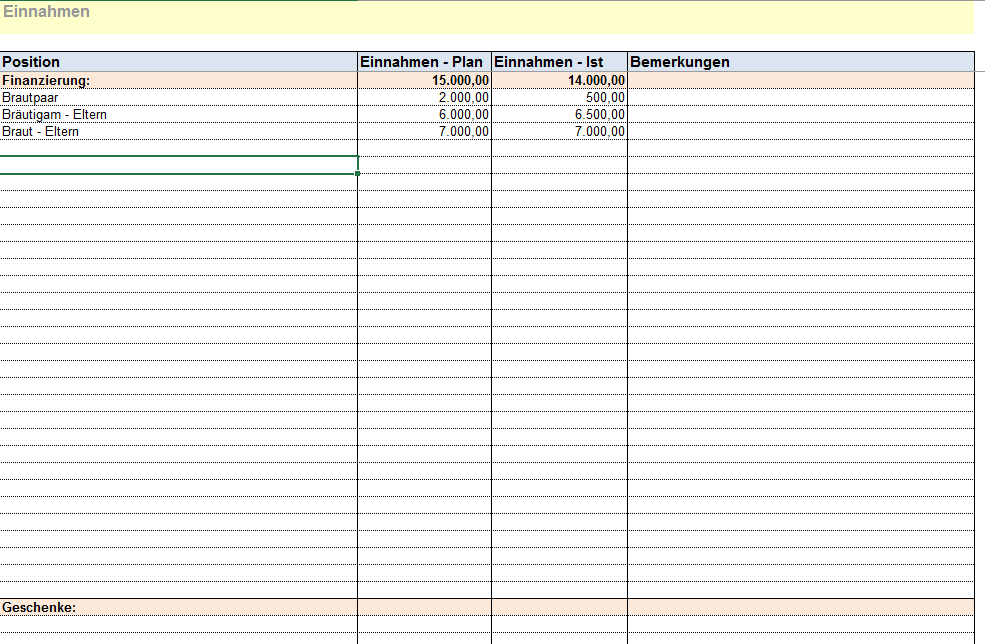Select the Einnahmen - Ist header cell
This screenshot has width=985, height=644.
pos(559,62)
